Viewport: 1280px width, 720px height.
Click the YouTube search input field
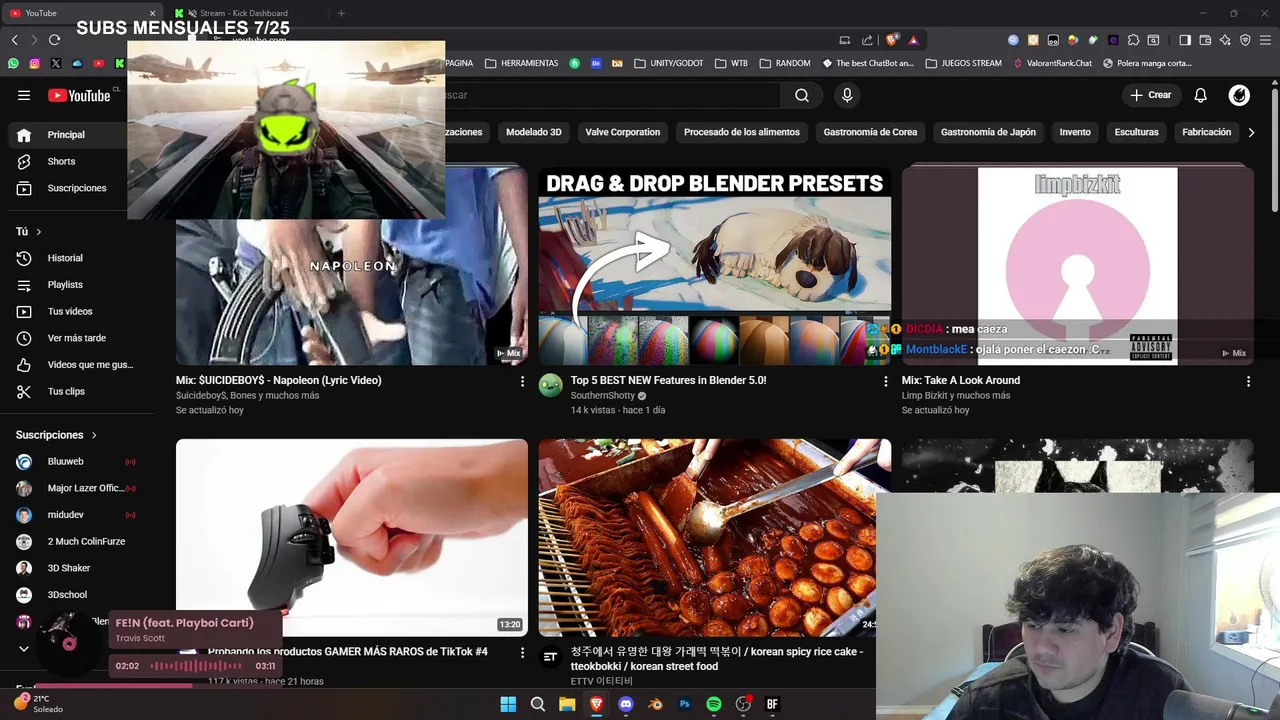click(612, 95)
